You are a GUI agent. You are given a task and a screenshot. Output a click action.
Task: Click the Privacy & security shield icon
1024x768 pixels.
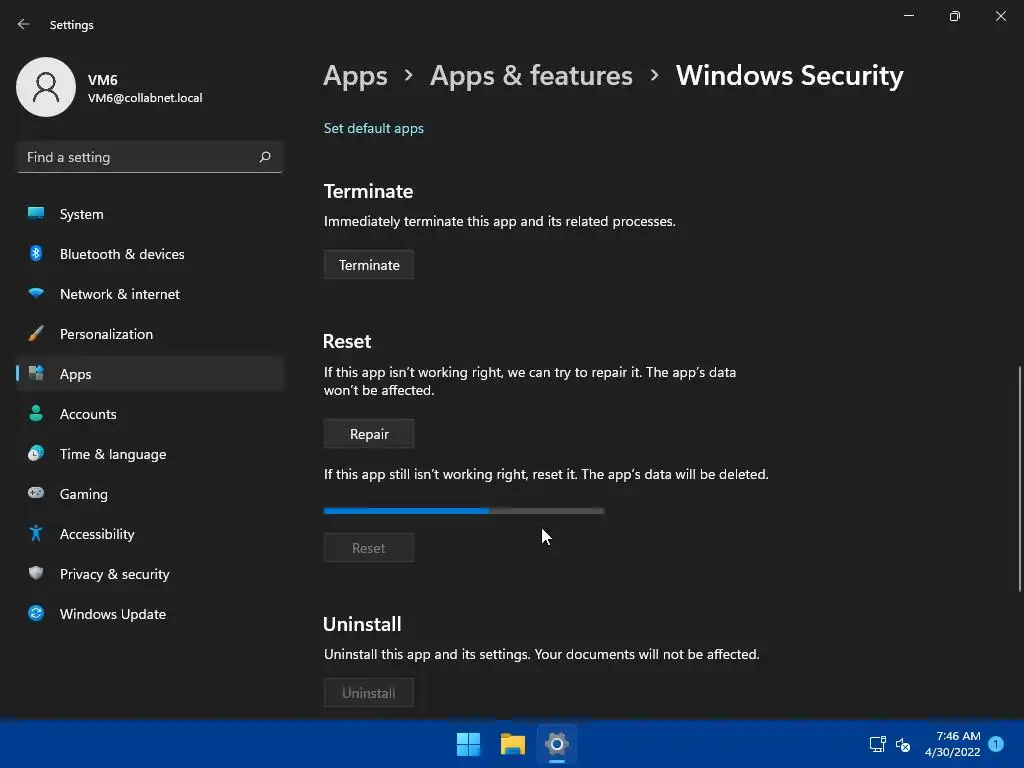36,573
